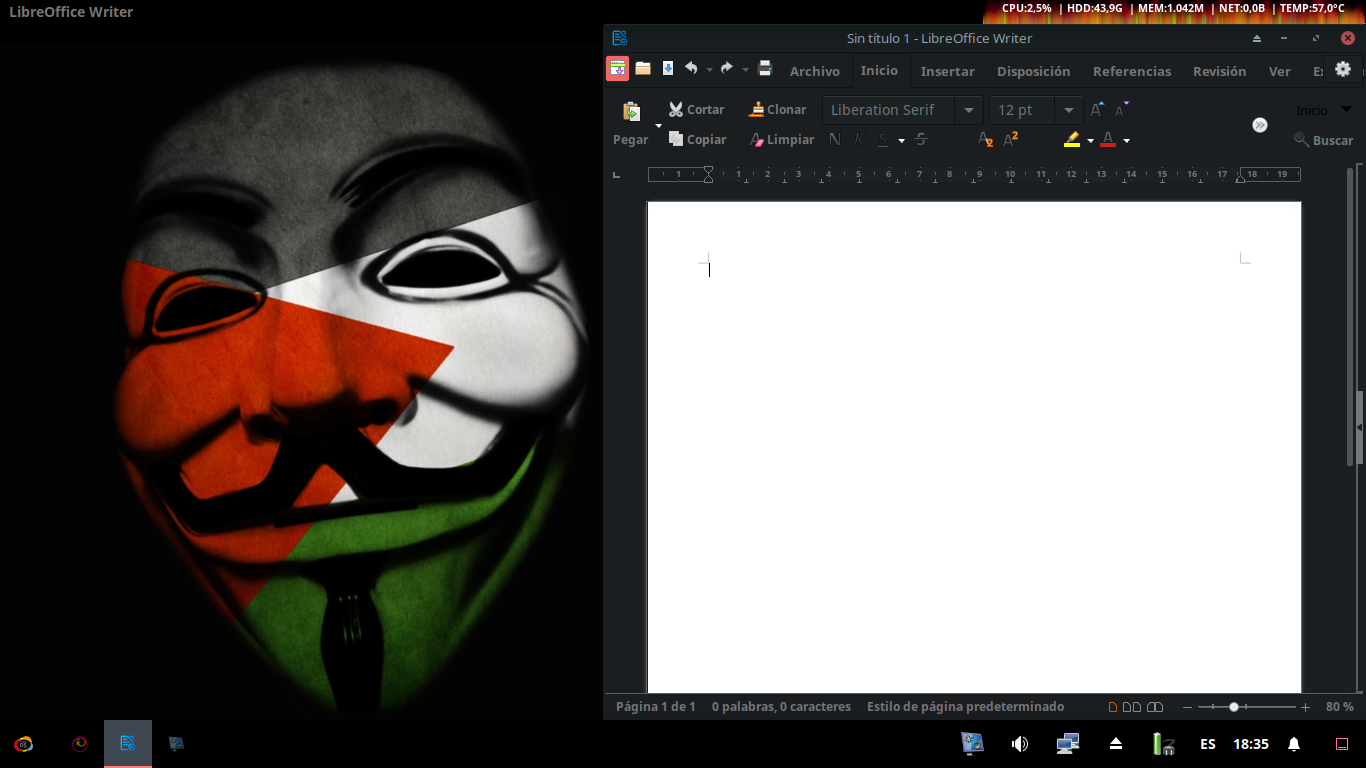The image size is (1366, 768).
Task: Switch to single-page view in status bar
Action: tap(1114, 707)
